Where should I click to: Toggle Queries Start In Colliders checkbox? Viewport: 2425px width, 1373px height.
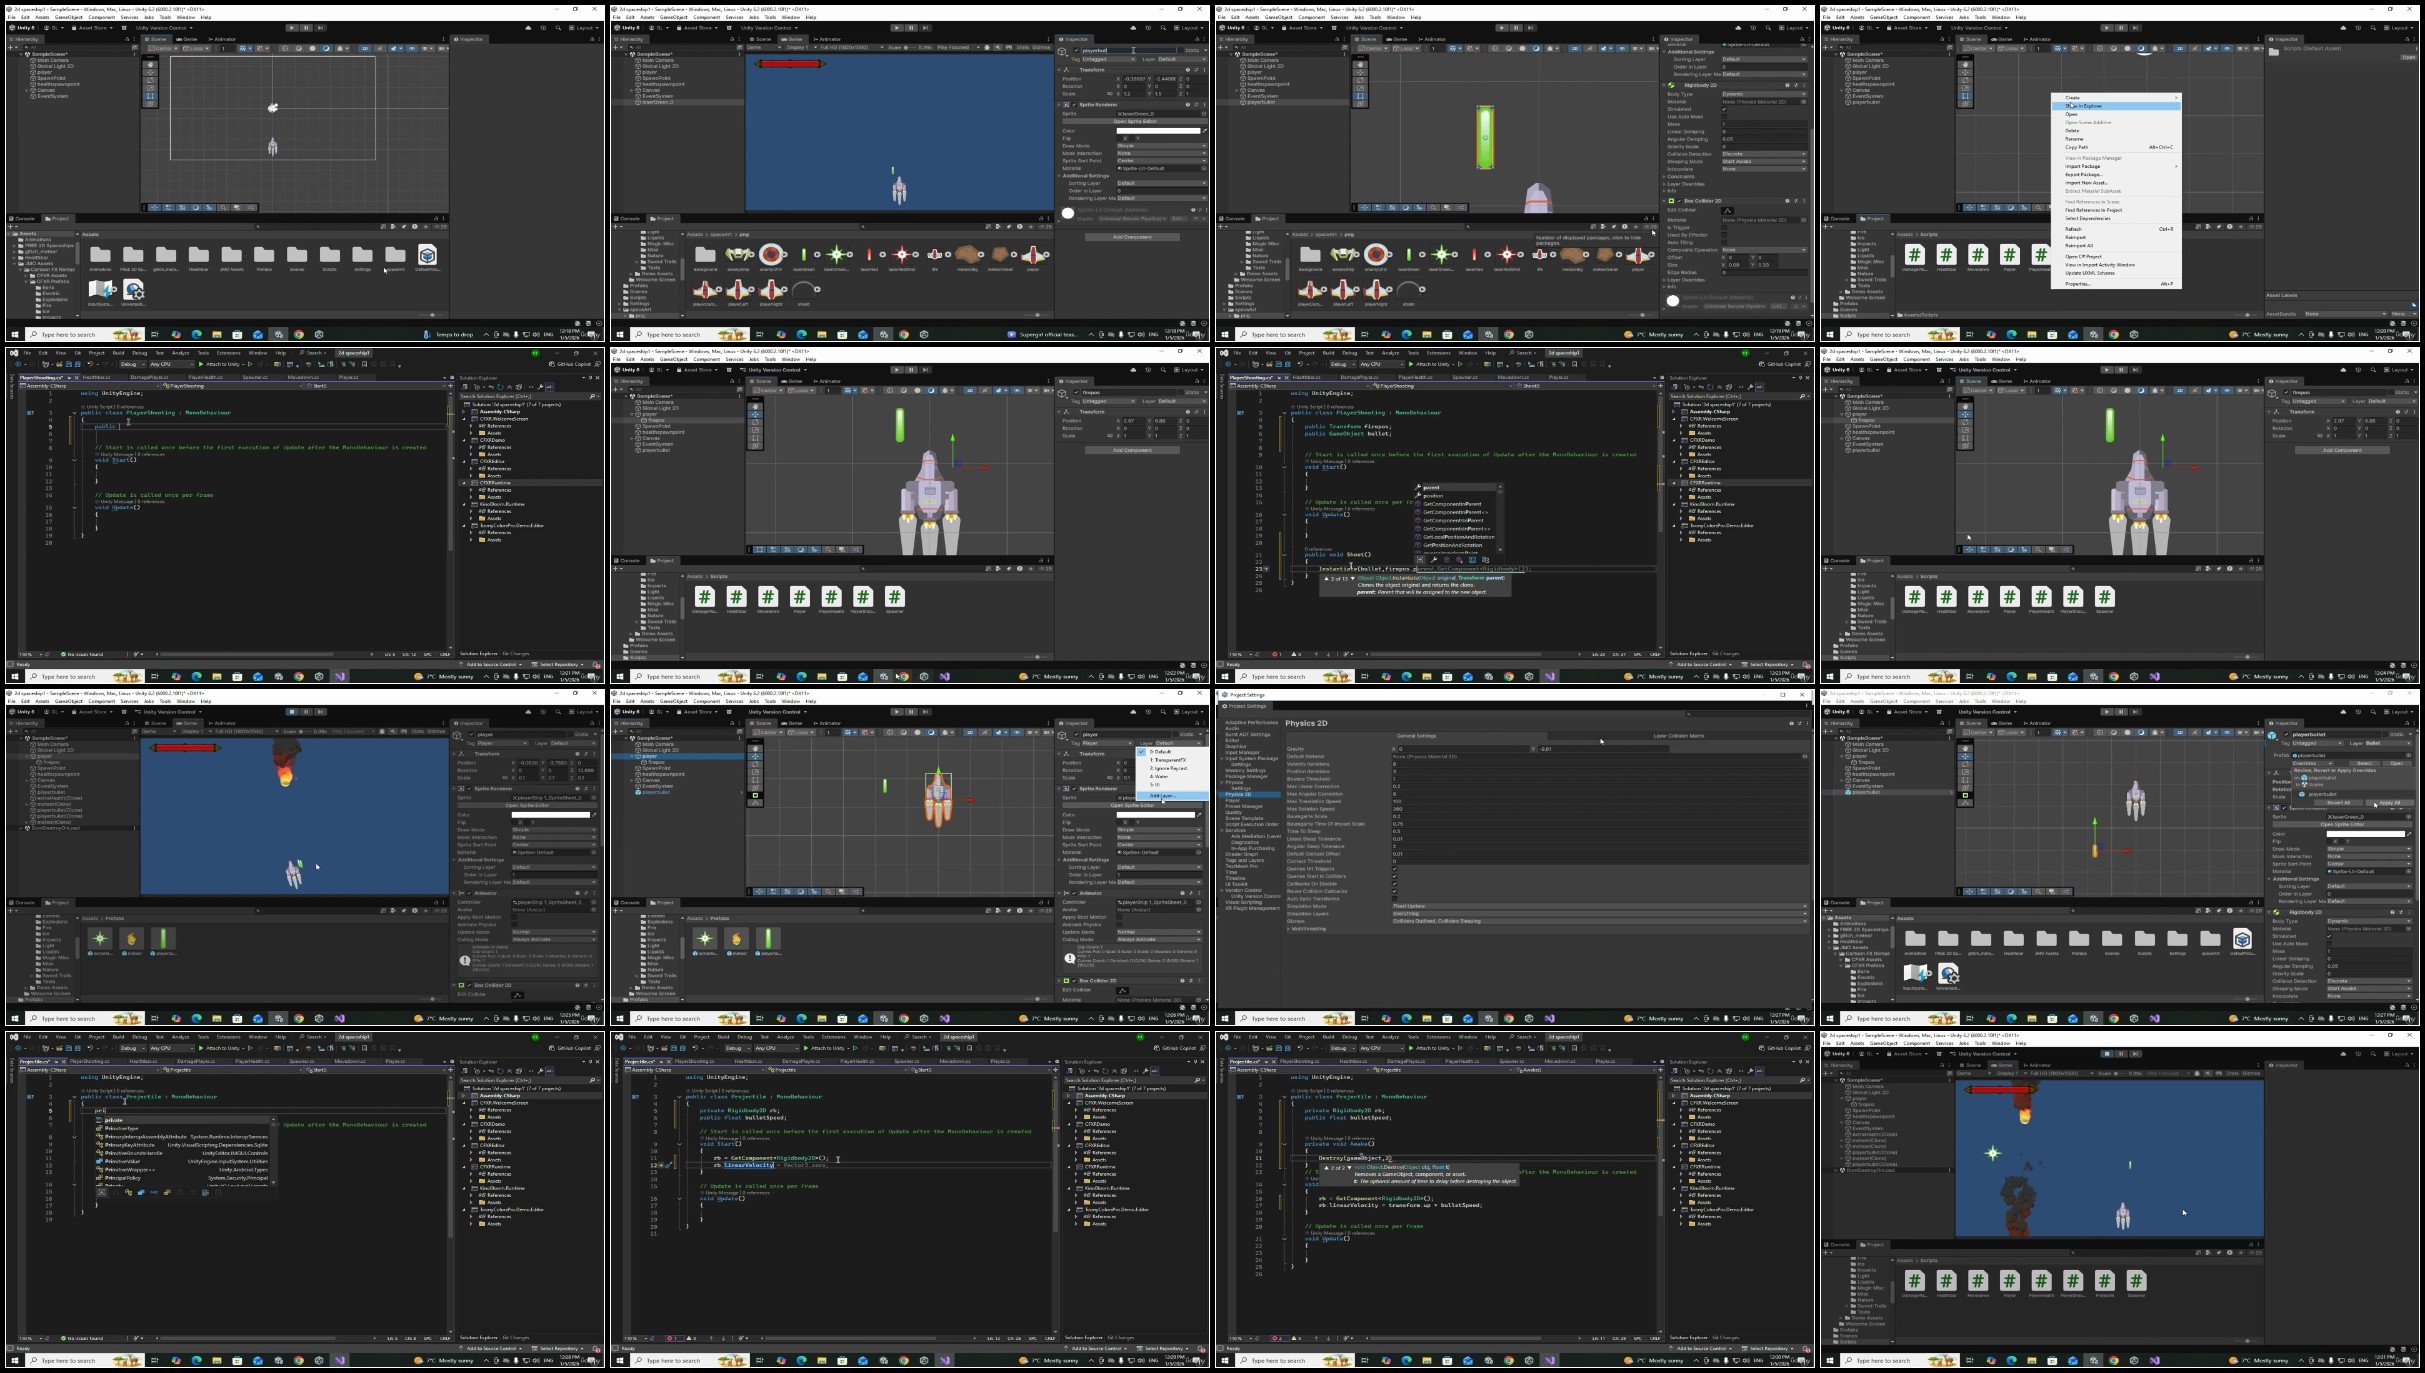coord(1395,876)
